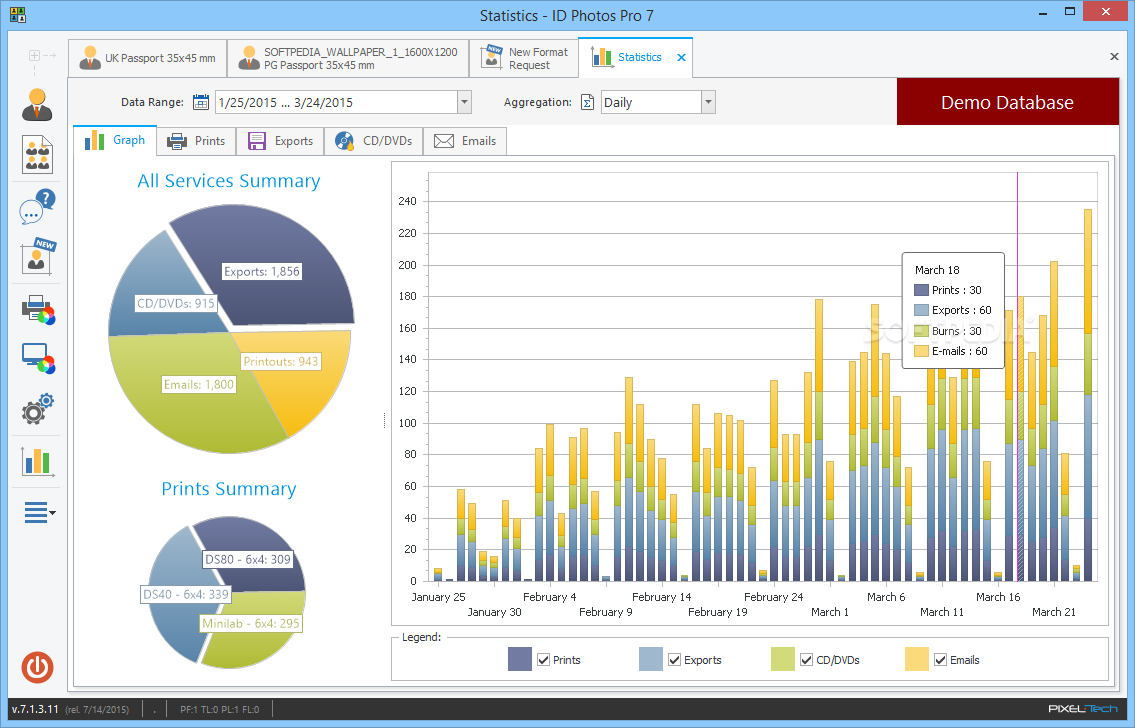Open the help chat bubble icon

[37, 206]
